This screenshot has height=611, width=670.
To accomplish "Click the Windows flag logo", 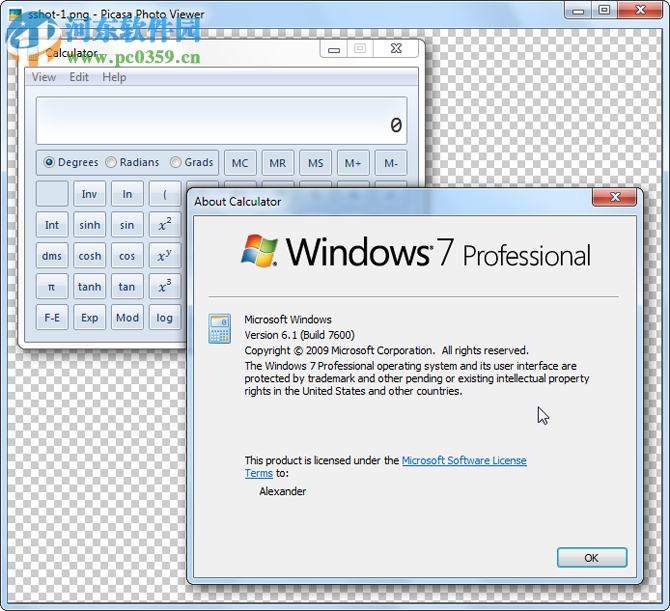I will pyautogui.click(x=259, y=251).
